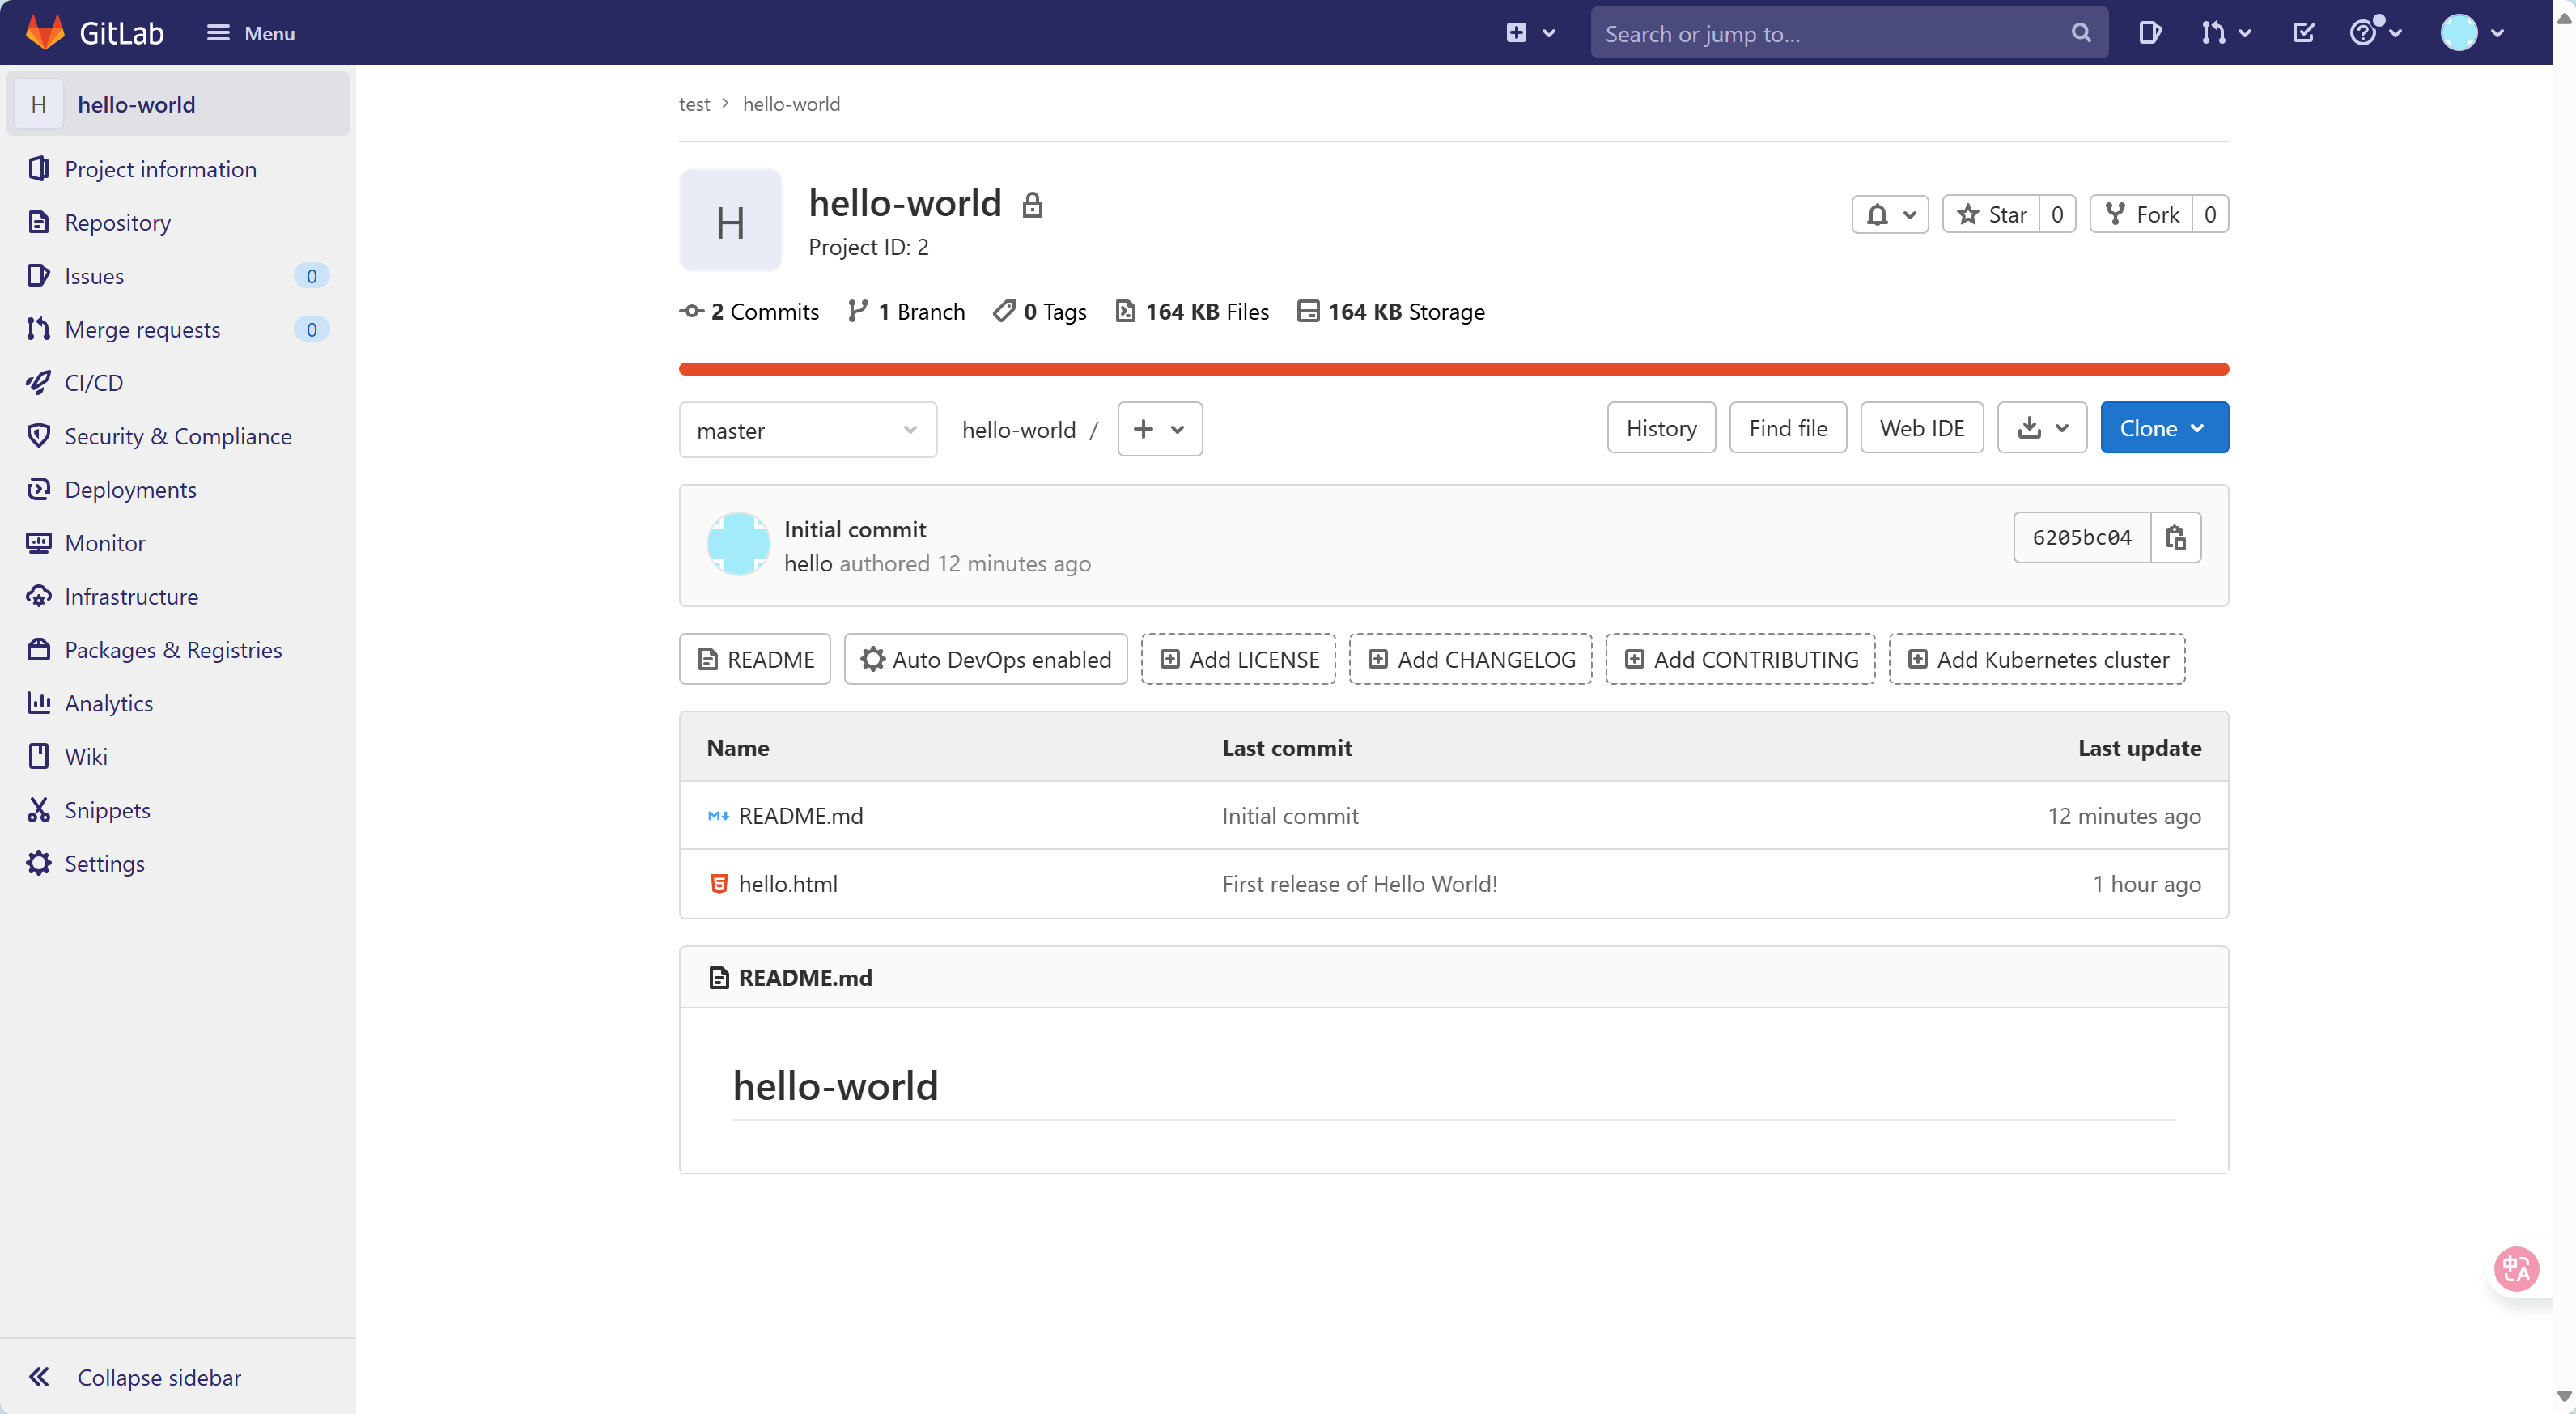Click Add CONTRIBUTING
Image resolution: width=2576 pixels, height=1414 pixels.
pyautogui.click(x=1740, y=659)
